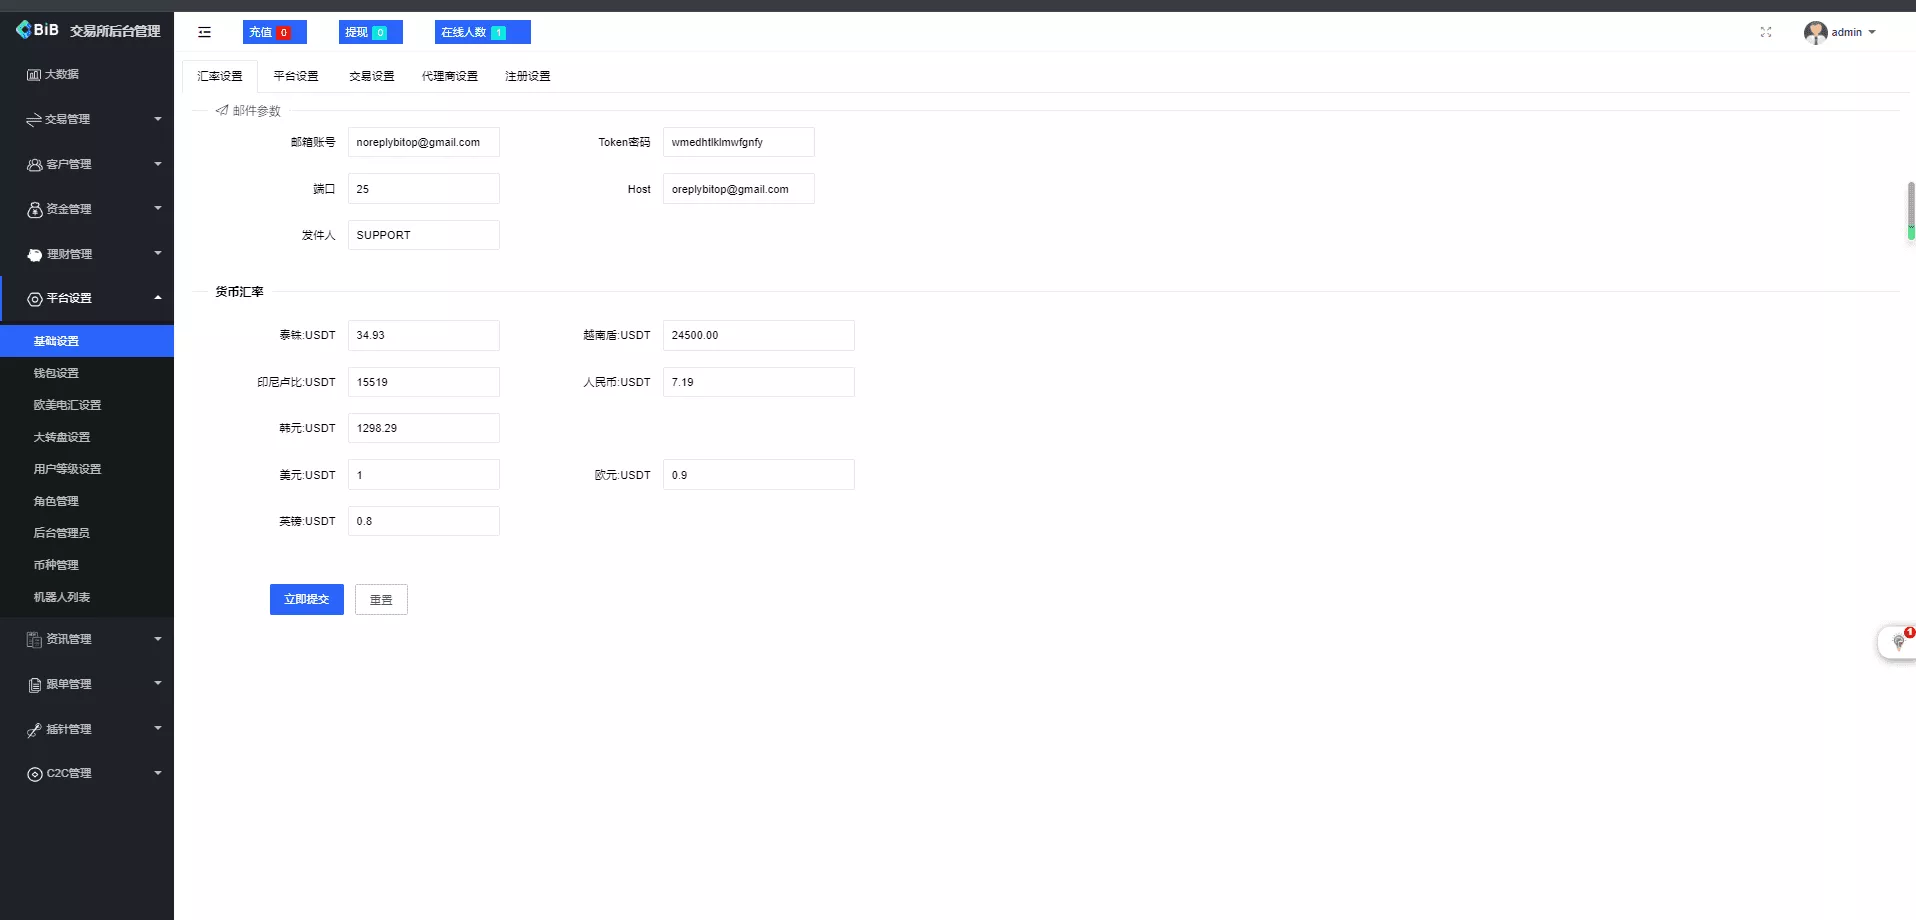
Task: Open the 代理商设置 tab
Action: (449, 75)
